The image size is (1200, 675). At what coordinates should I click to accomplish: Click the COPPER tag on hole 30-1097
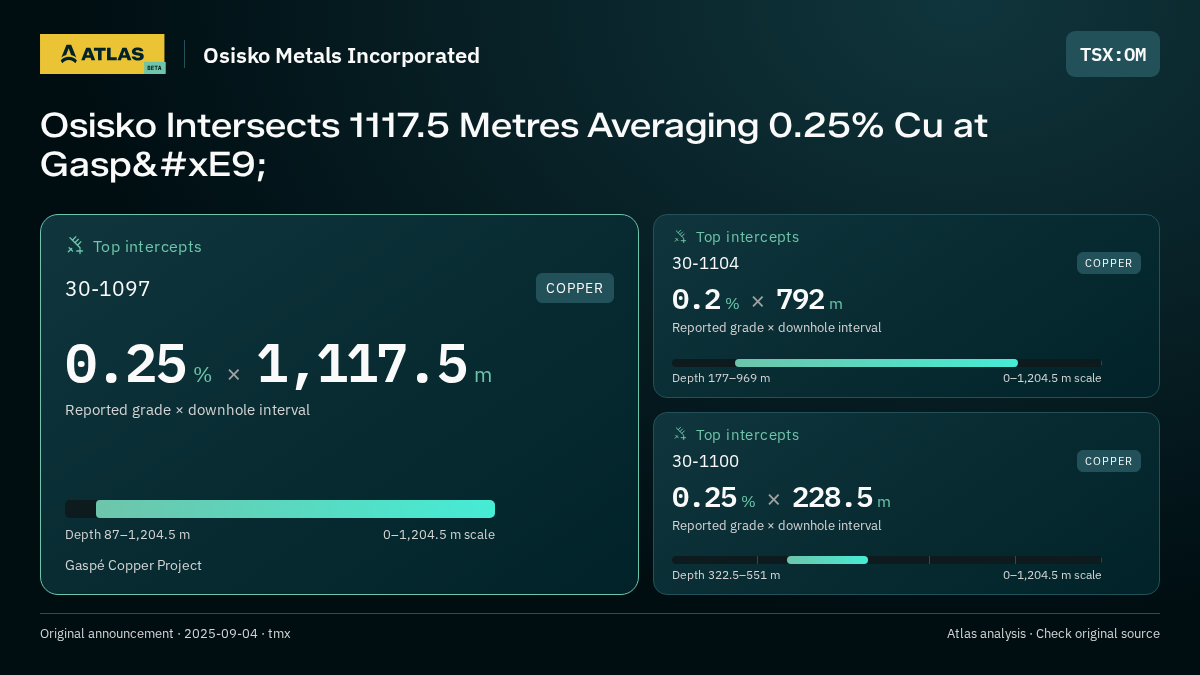tap(575, 288)
